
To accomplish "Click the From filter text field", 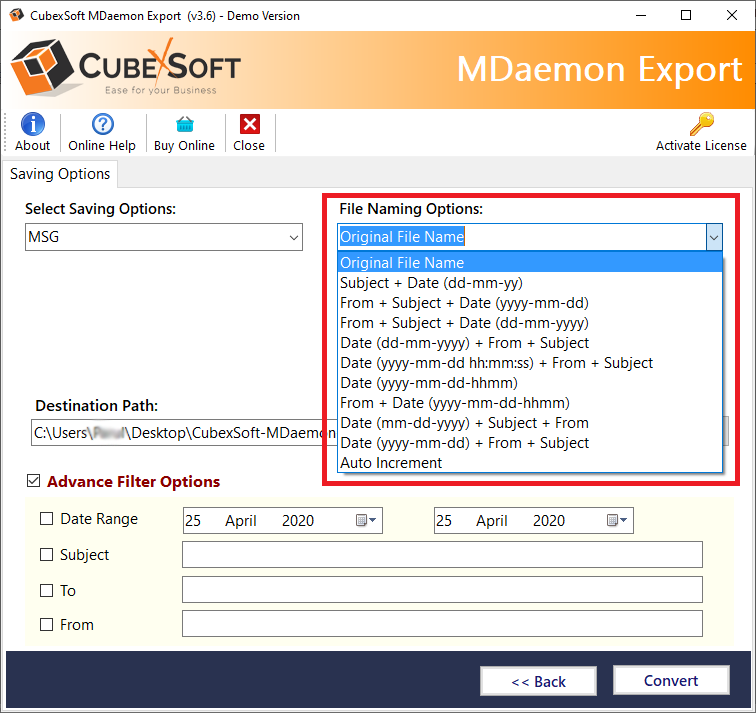I will pyautogui.click(x=442, y=624).
